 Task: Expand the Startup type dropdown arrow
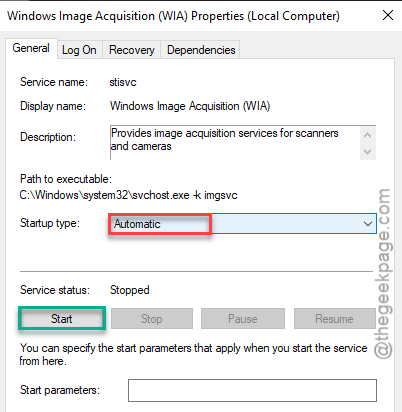368,224
